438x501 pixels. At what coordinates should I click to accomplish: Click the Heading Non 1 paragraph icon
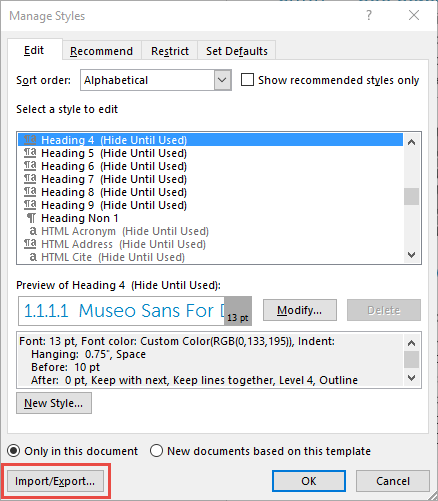tap(31, 218)
